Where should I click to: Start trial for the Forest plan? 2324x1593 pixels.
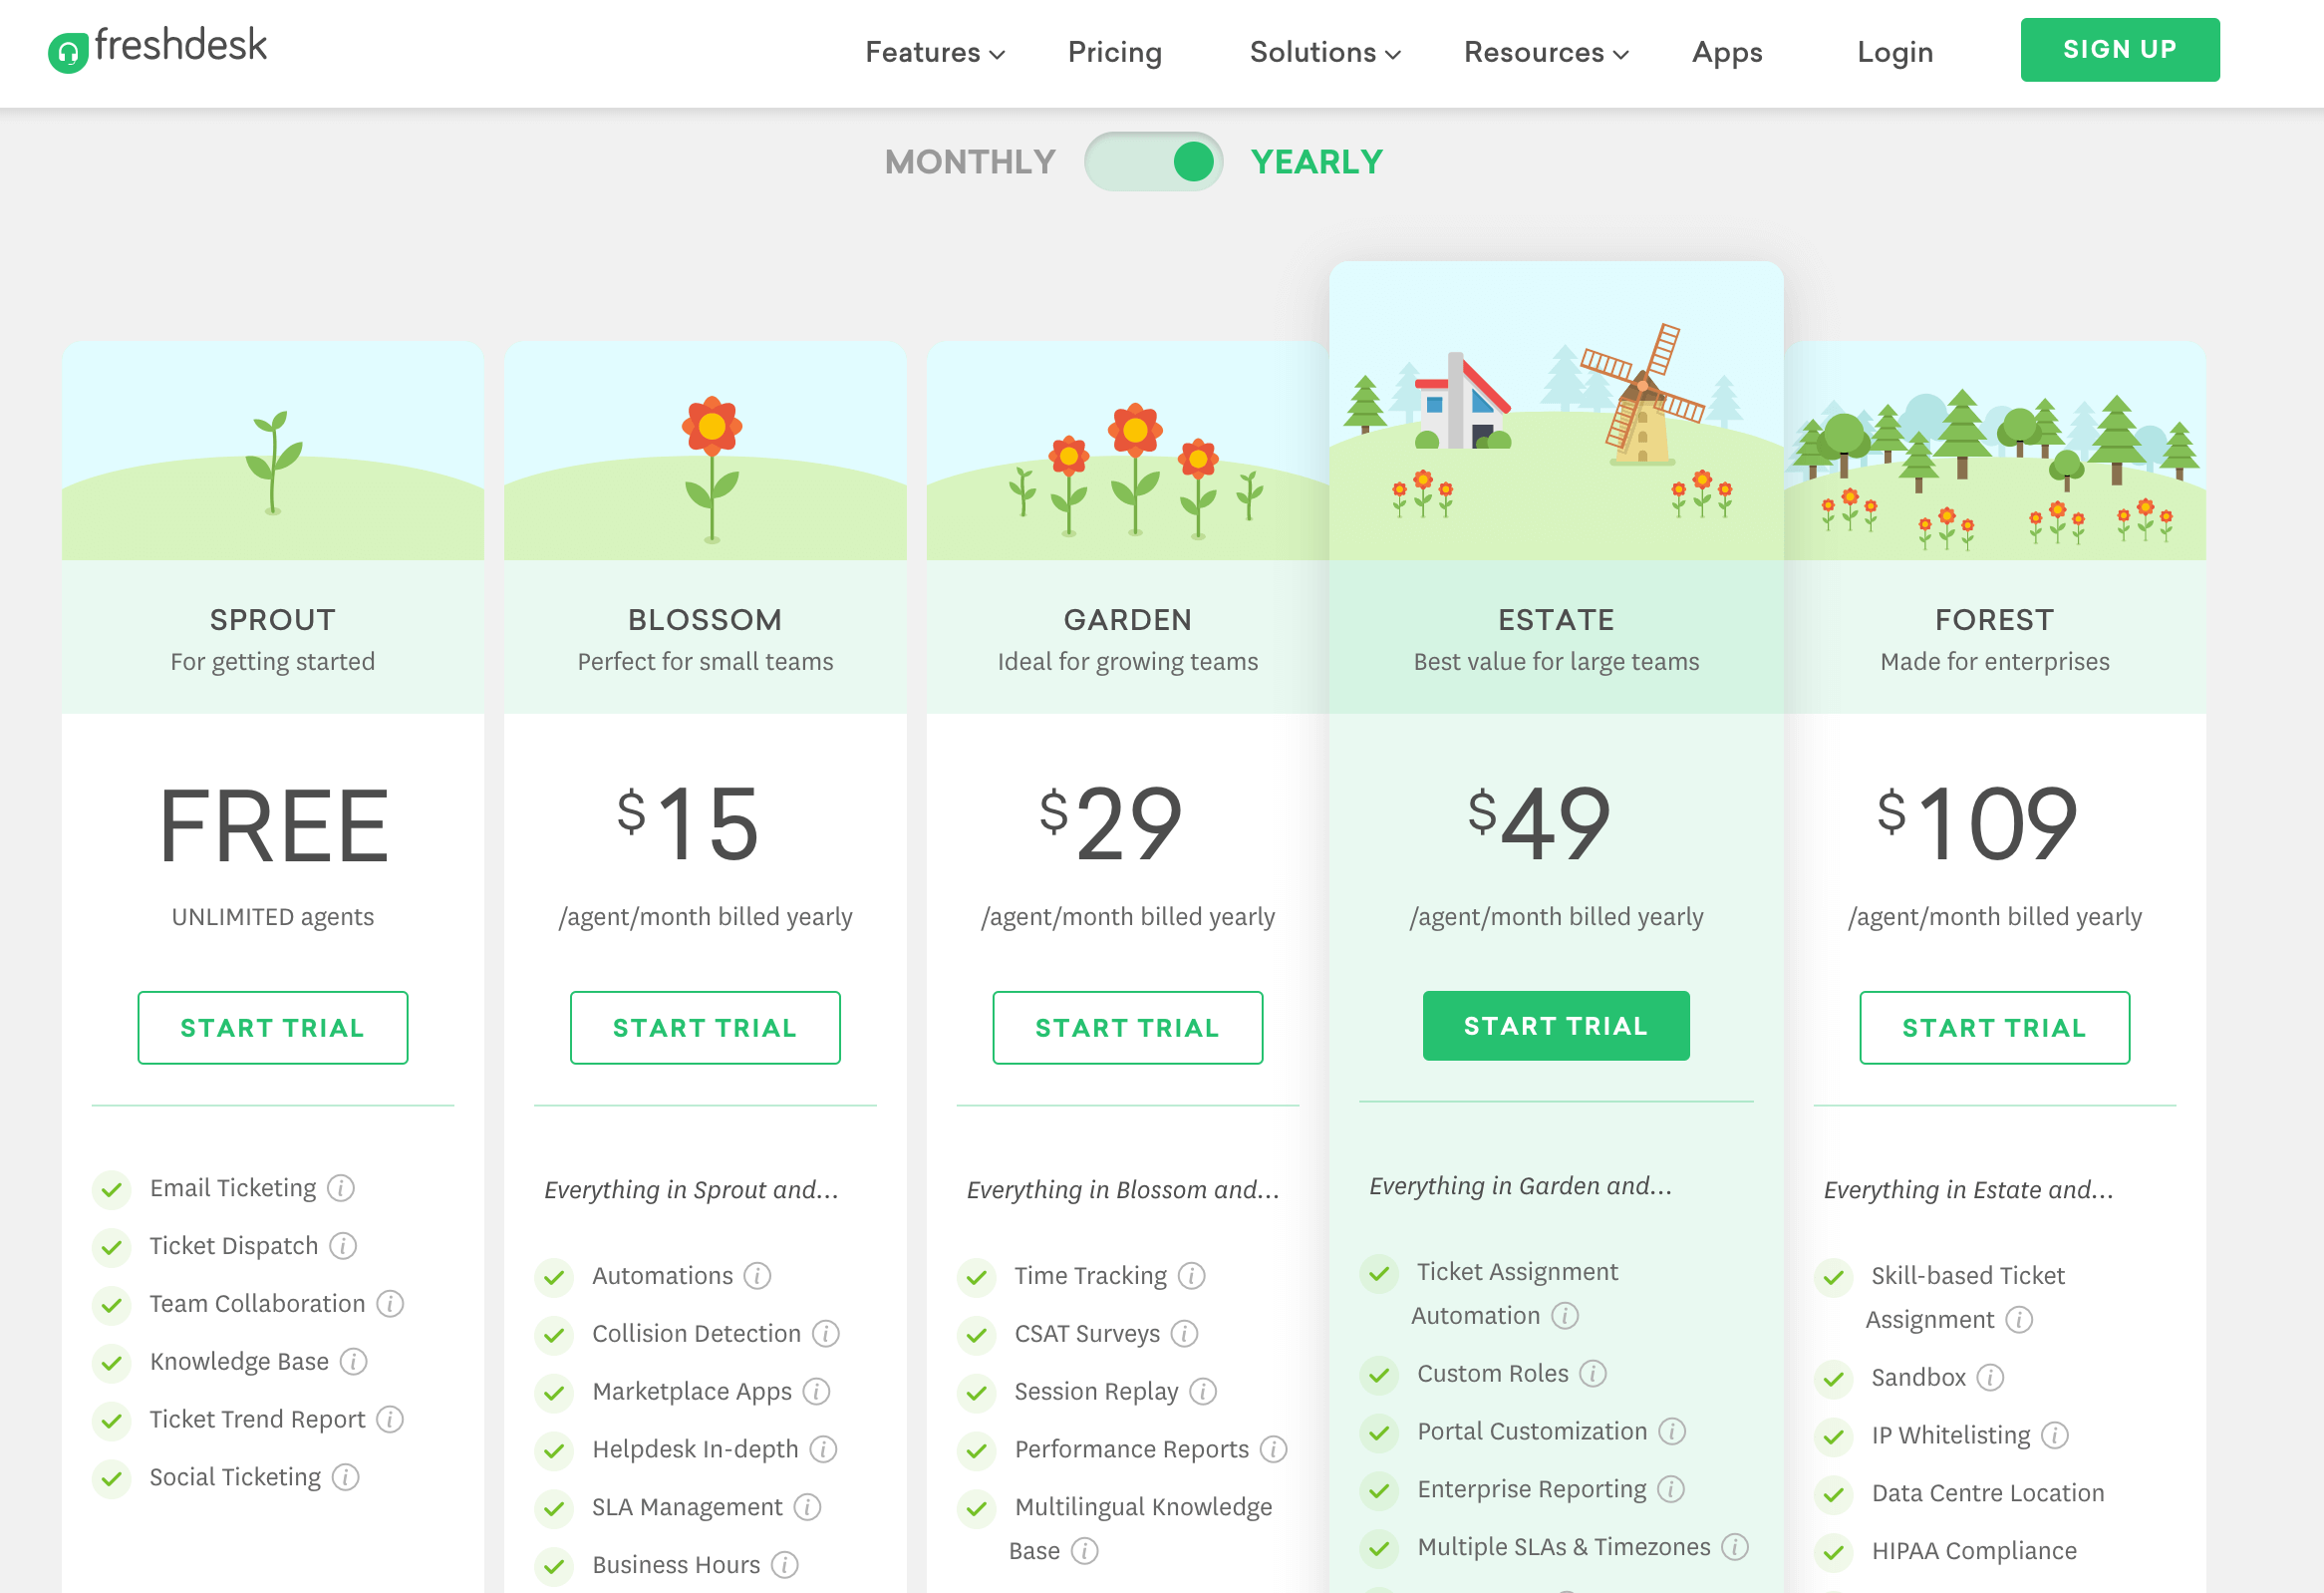pos(1996,1029)
